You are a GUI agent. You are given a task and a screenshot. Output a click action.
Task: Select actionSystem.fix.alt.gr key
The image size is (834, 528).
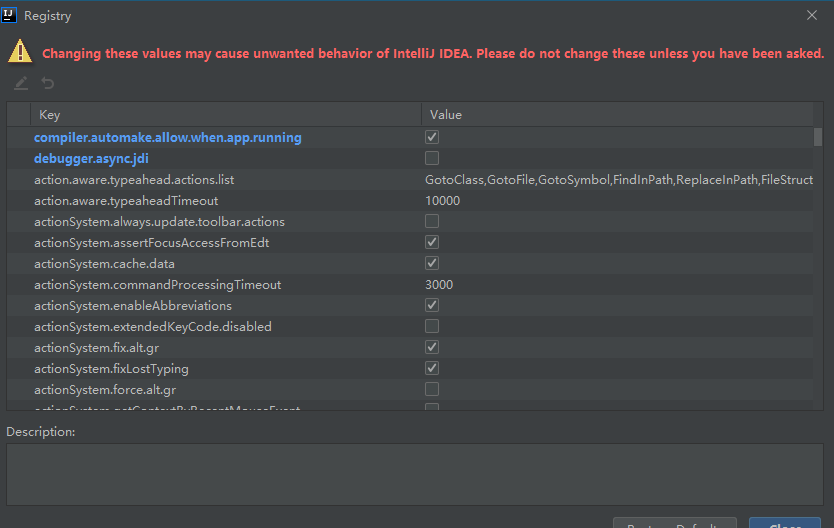(96, 348)
